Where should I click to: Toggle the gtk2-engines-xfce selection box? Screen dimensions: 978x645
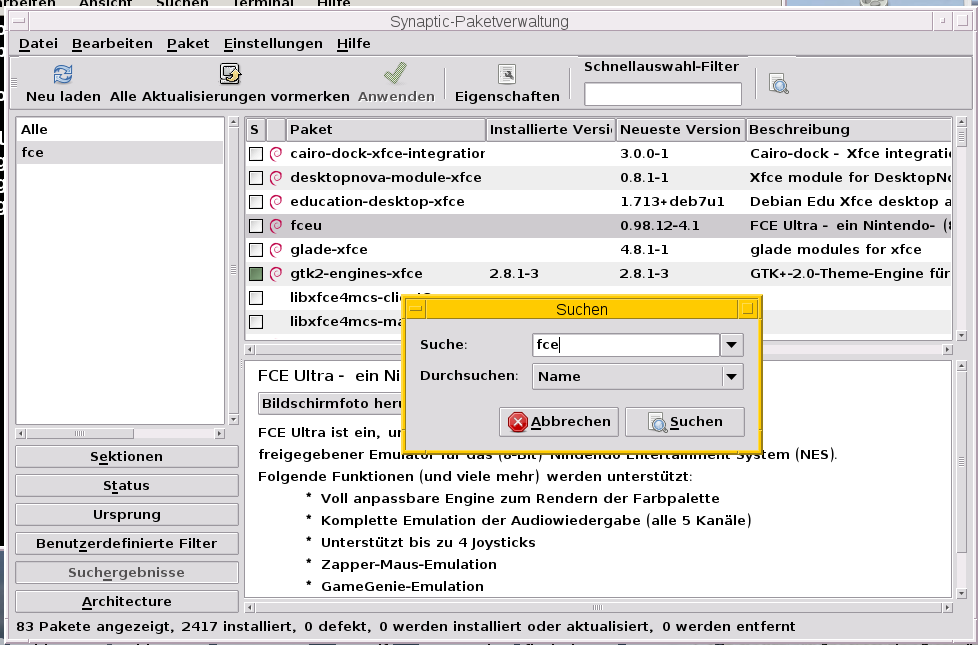255,273
